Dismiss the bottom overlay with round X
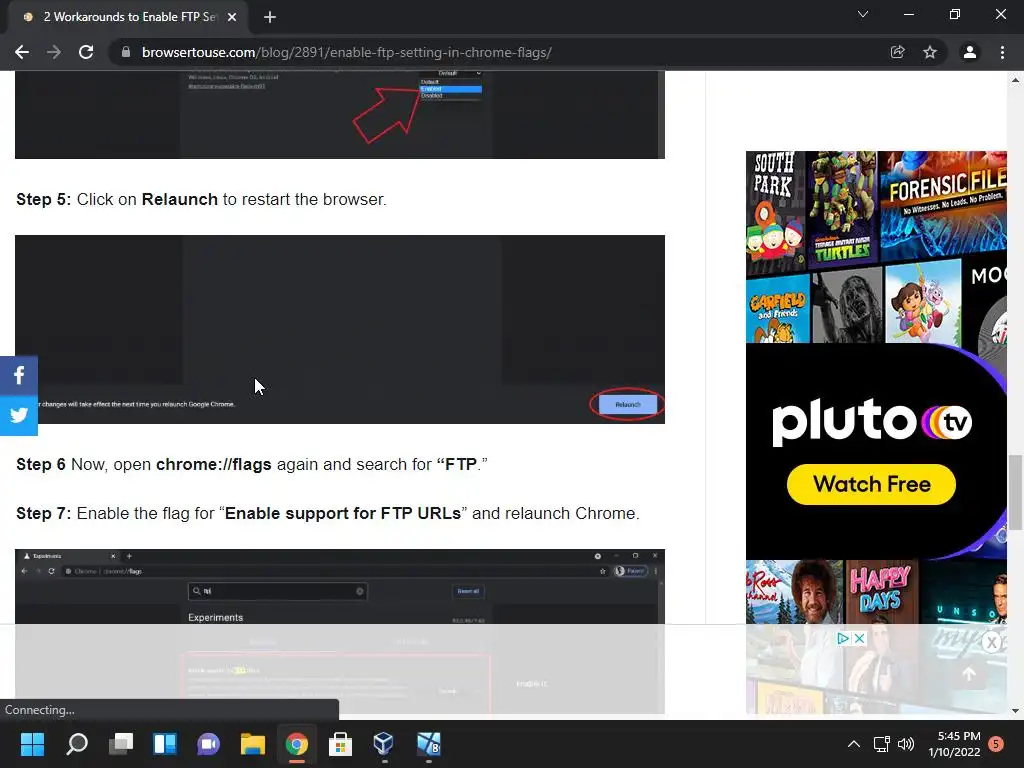Screen dimensions: 1024x768 pos(991,642)
